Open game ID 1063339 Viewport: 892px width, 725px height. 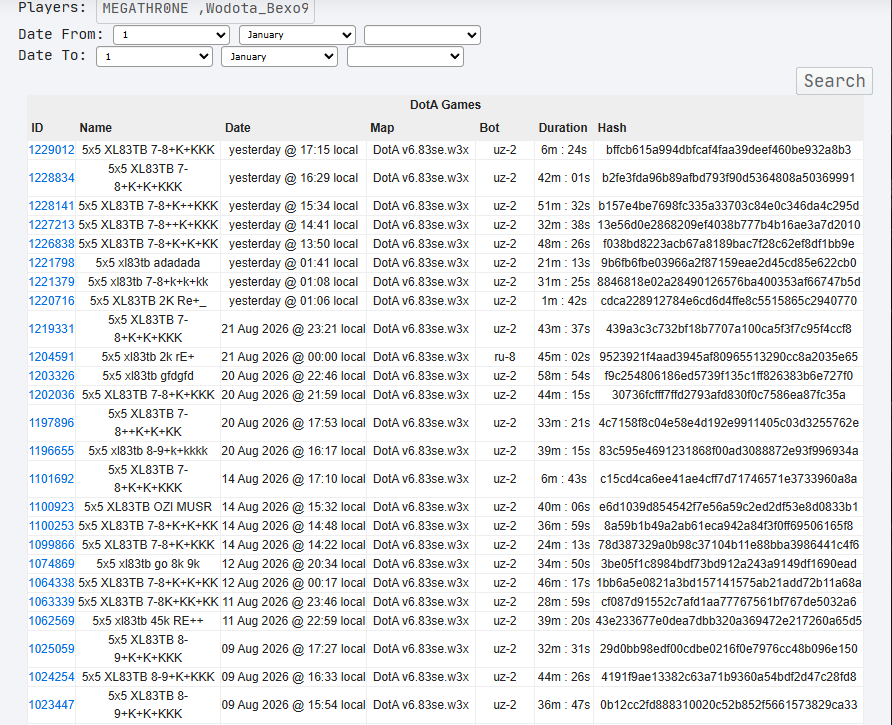[51, 602]
